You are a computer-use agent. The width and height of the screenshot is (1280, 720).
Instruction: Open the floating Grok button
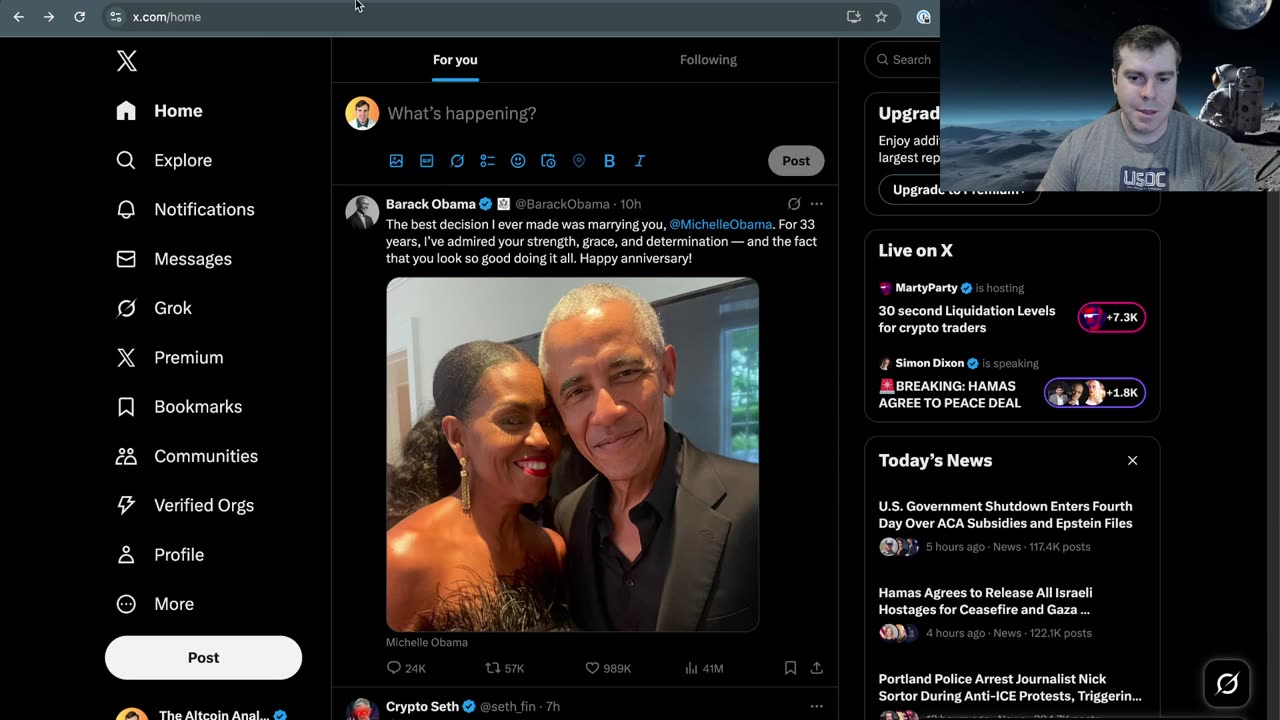click(1227, 684)
